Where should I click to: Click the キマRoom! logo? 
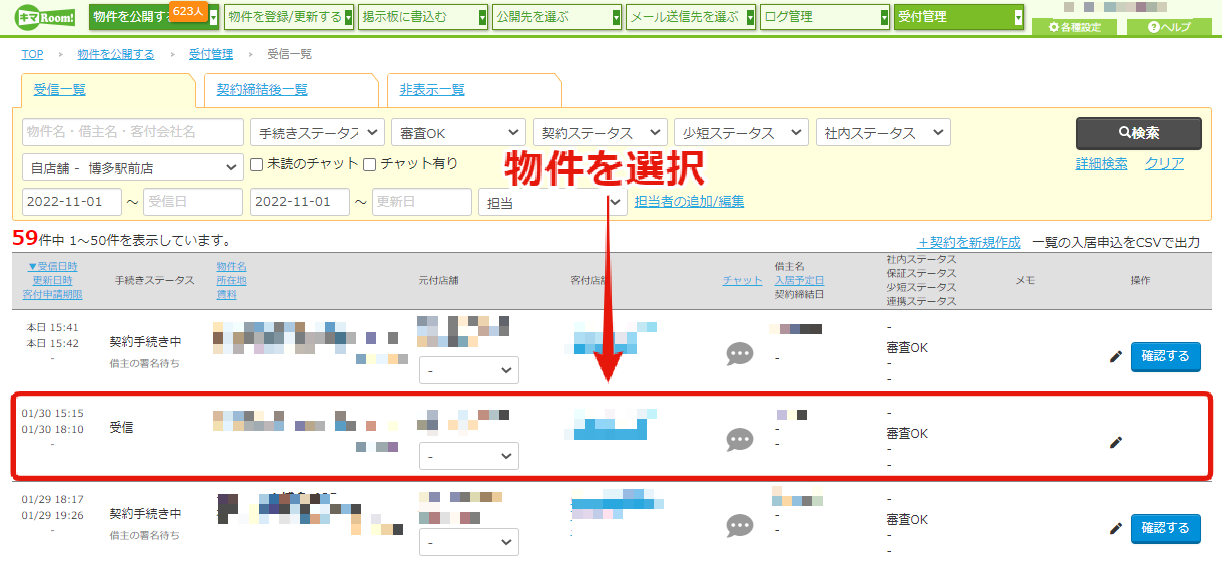tap(46, 17)
